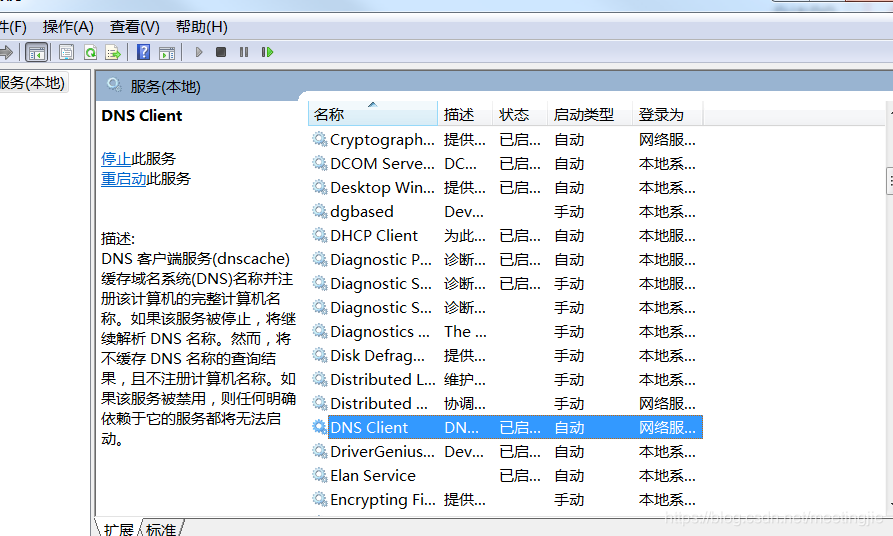Click the gear icon beside Elan Service

[319, 475]
